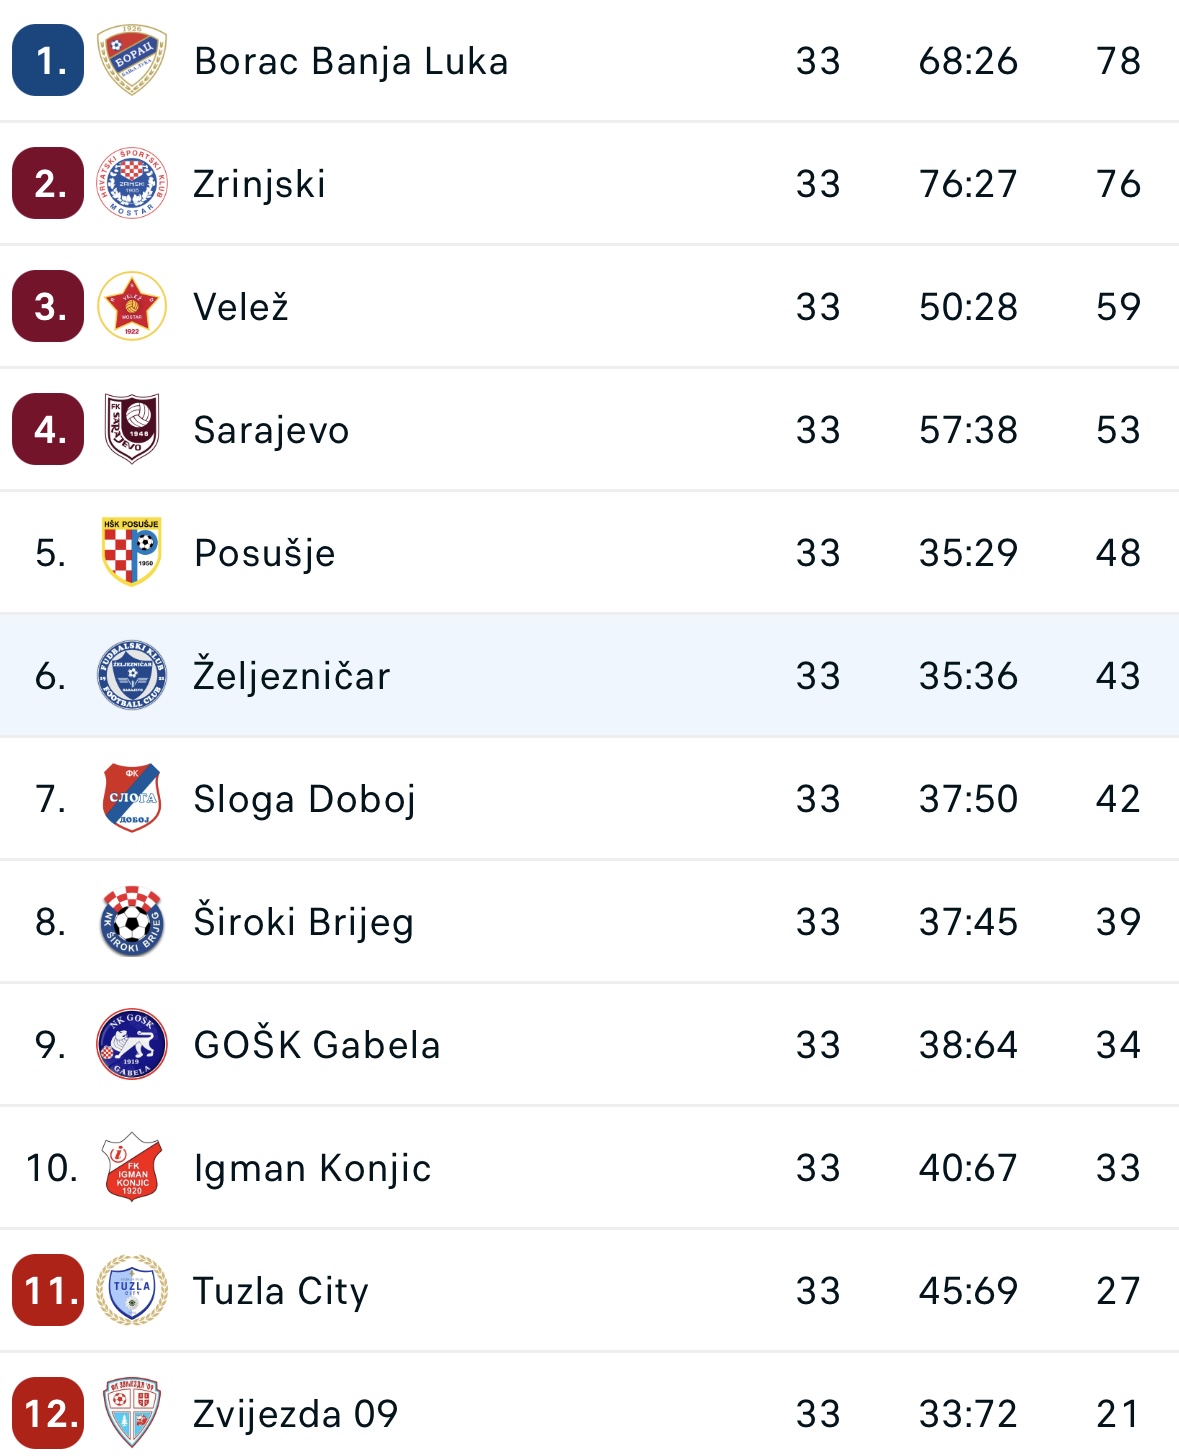Tap the Igman Konjic table row name
Viewport: 1179px width, 1456px height.
(x=312, y=1168)
